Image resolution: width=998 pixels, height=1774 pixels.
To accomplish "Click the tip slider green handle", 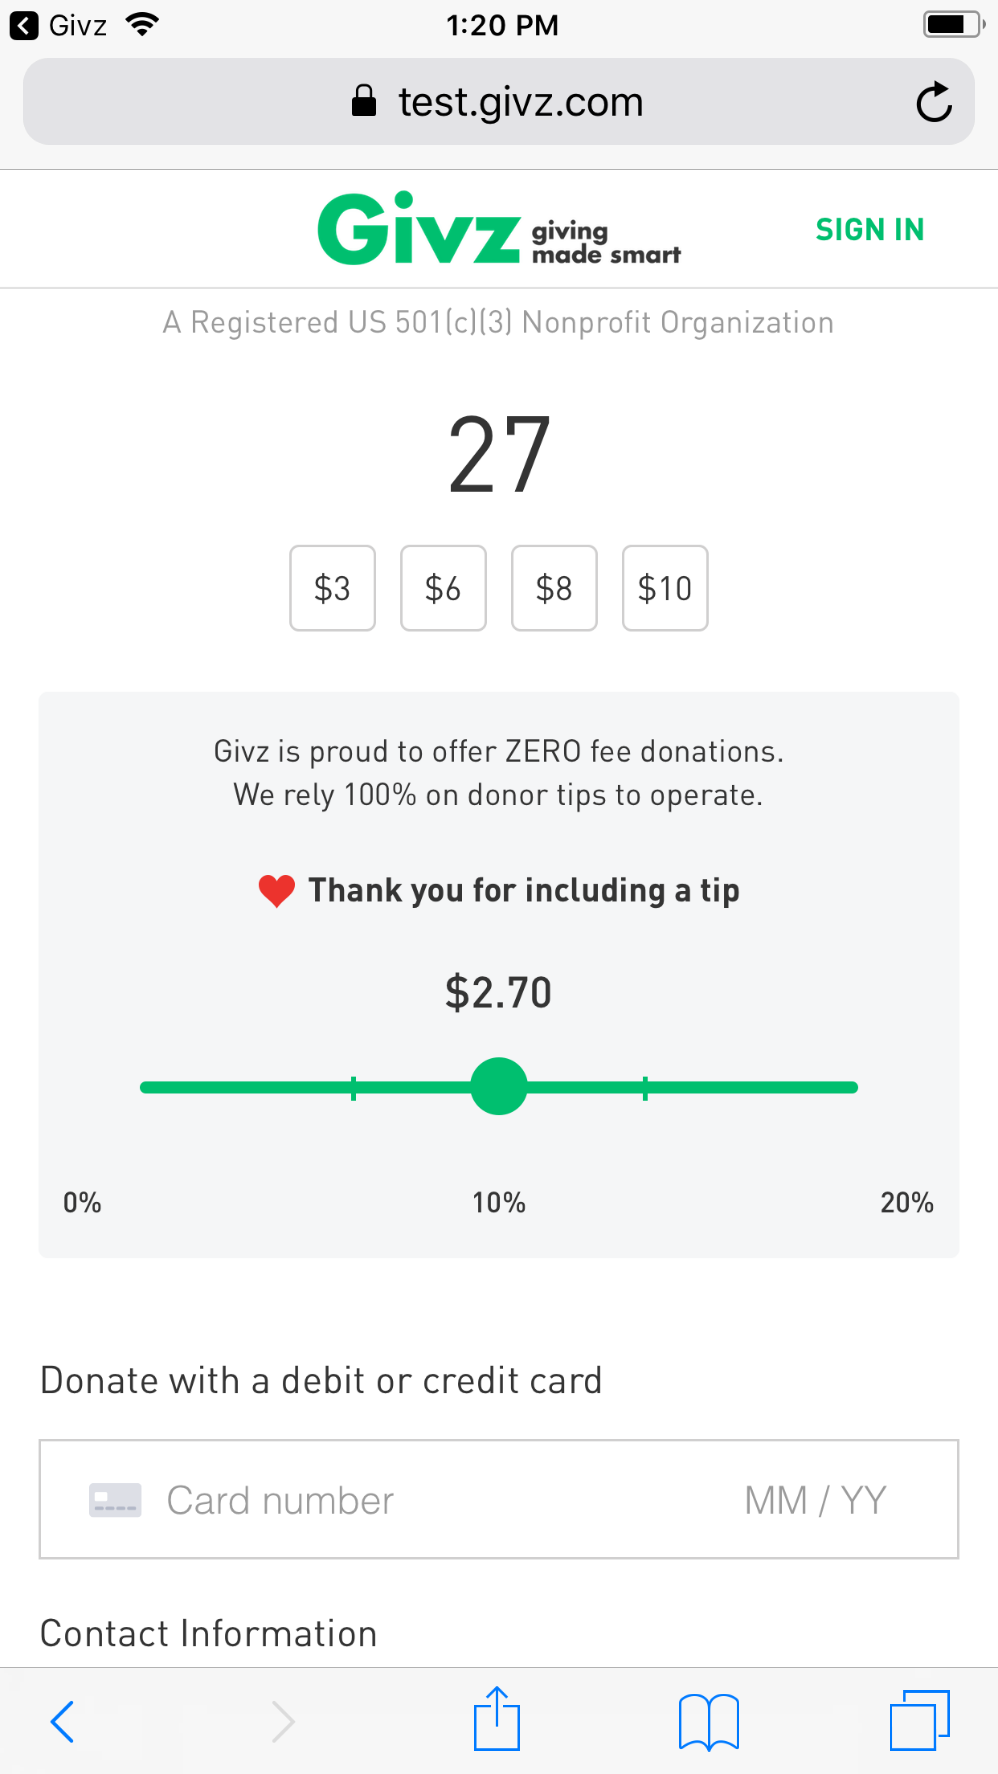I will click(499, 1086).
